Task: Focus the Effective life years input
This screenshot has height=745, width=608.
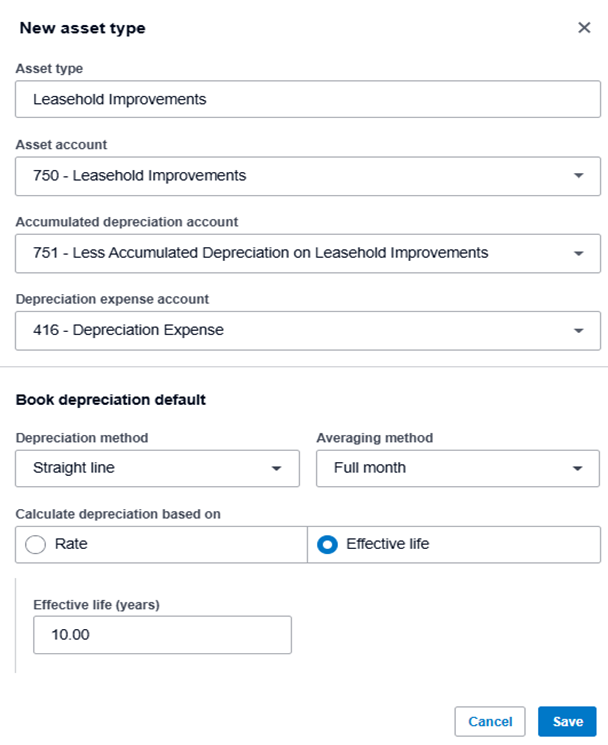Action: (x=162, y=635)
